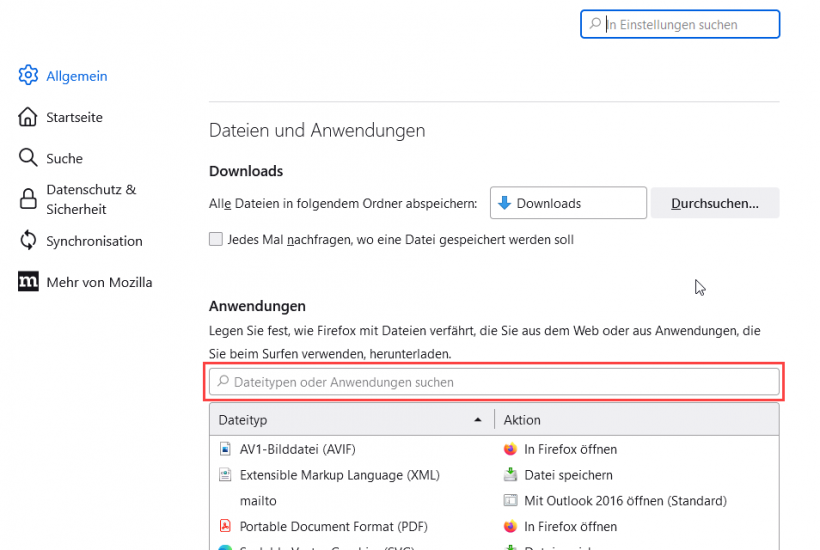Click the Startseite house icon
The image size is (820, 550).
pyautogui.click(x=28, y=117)
